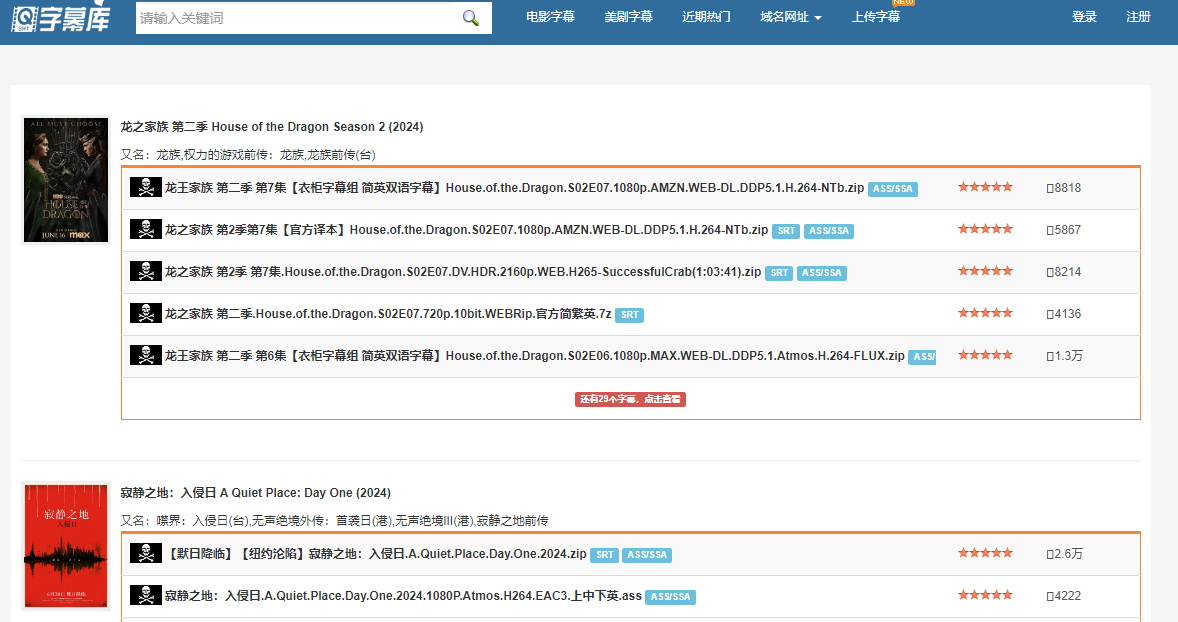Open A Quiet Place Day One poster

point(66,546)
